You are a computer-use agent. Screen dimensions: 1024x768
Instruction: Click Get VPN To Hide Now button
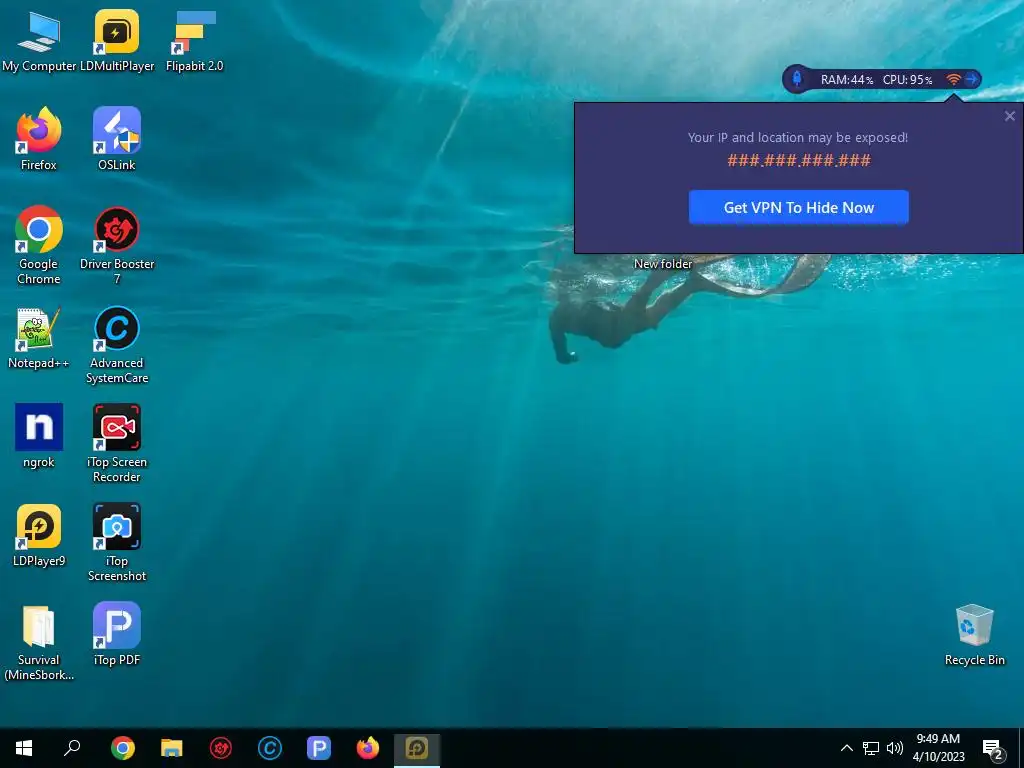798,208
